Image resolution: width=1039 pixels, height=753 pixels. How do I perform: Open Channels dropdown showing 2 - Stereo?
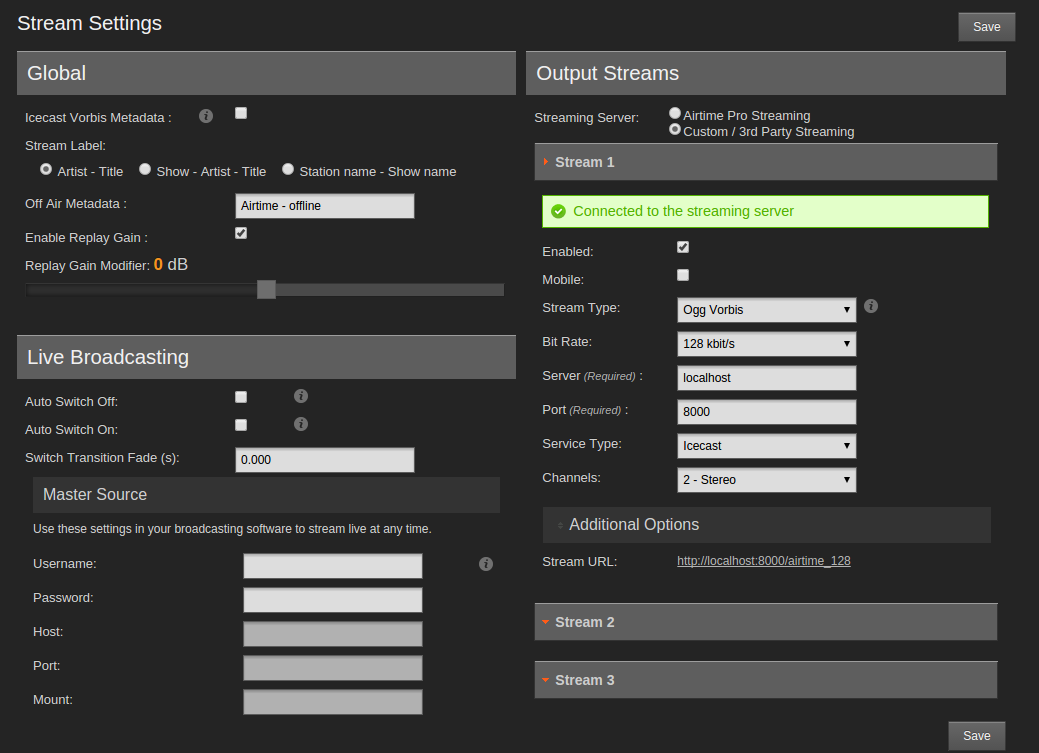pyautogui.click(x=767, y=480)
